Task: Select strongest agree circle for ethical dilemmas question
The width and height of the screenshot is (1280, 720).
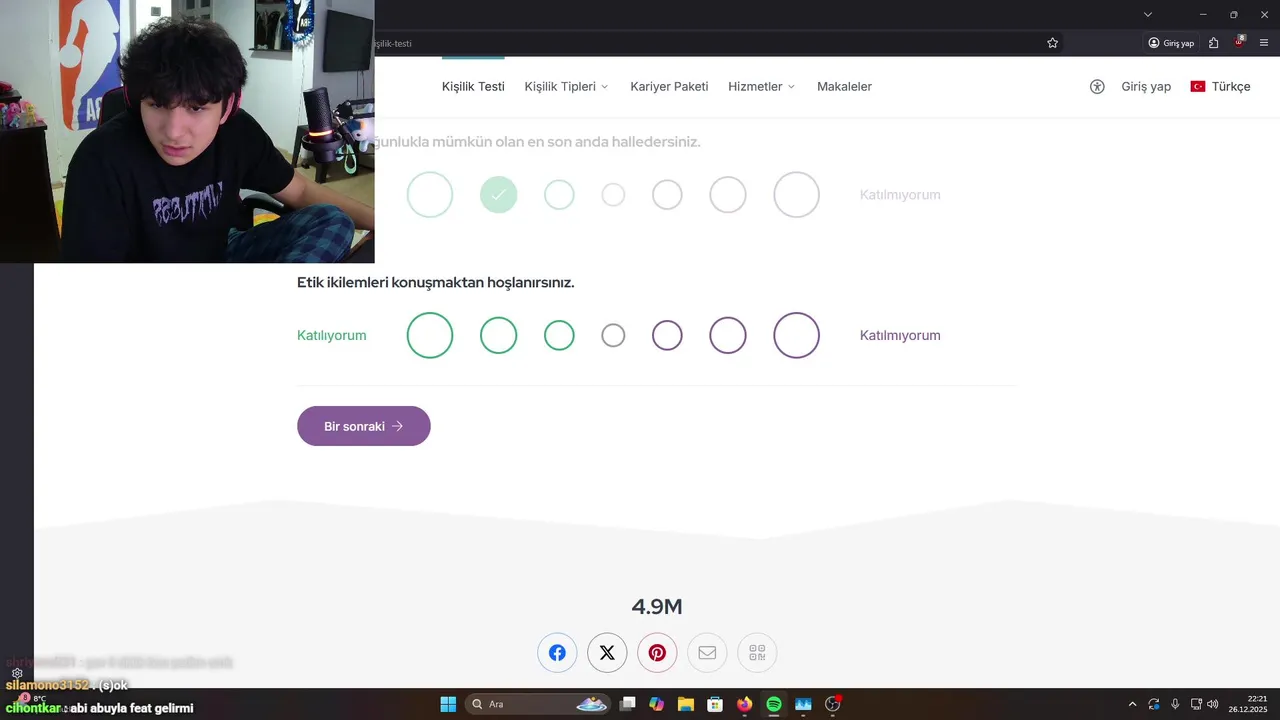Action: pos(430,335)
